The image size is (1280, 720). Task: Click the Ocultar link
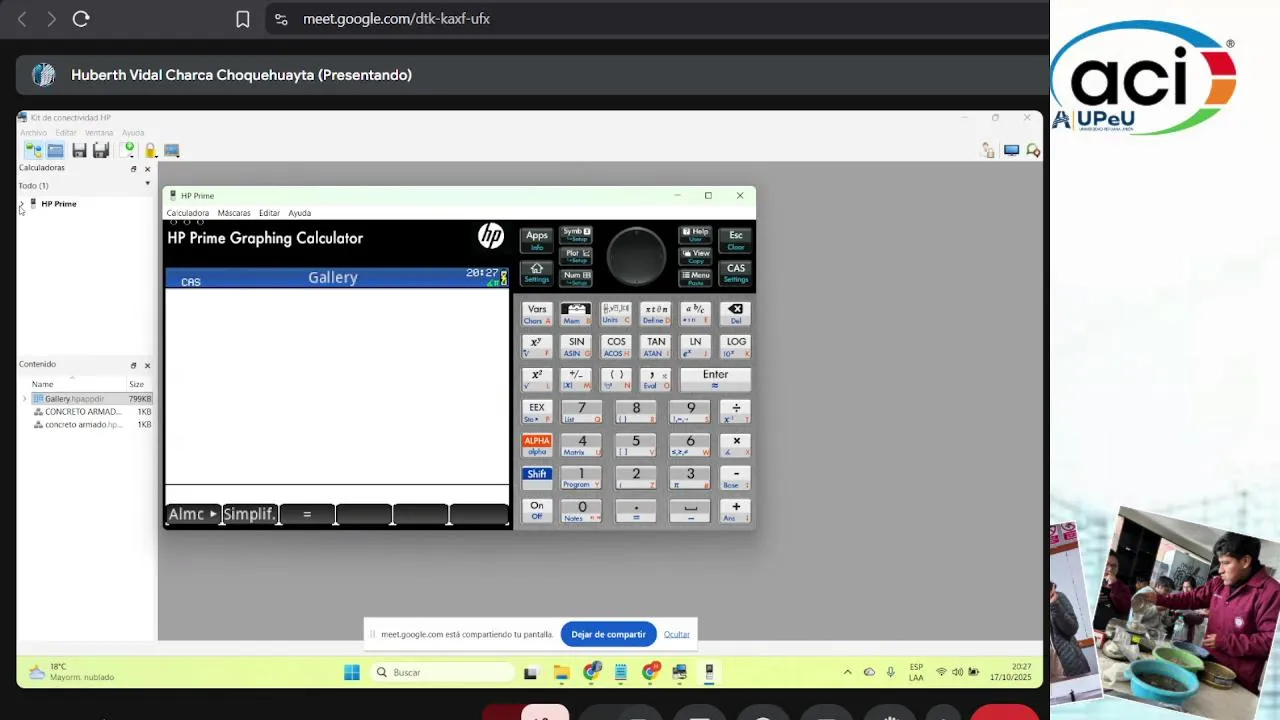click(x=677, y=634)
